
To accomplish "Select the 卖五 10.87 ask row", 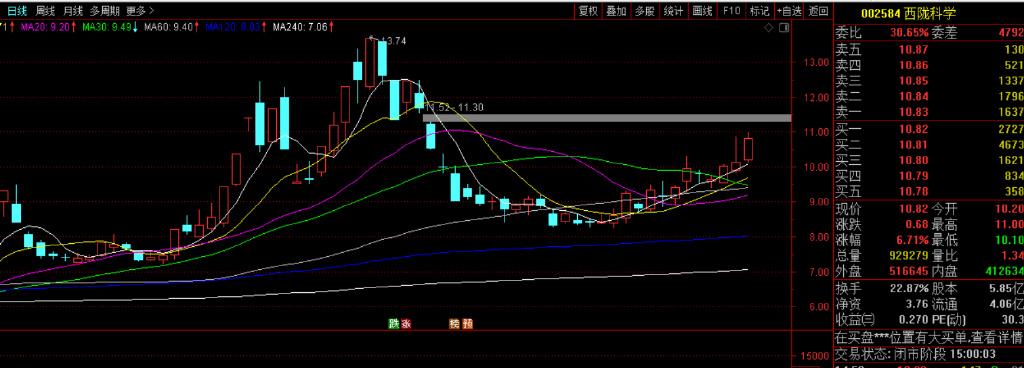I will [x=929, y=50].
